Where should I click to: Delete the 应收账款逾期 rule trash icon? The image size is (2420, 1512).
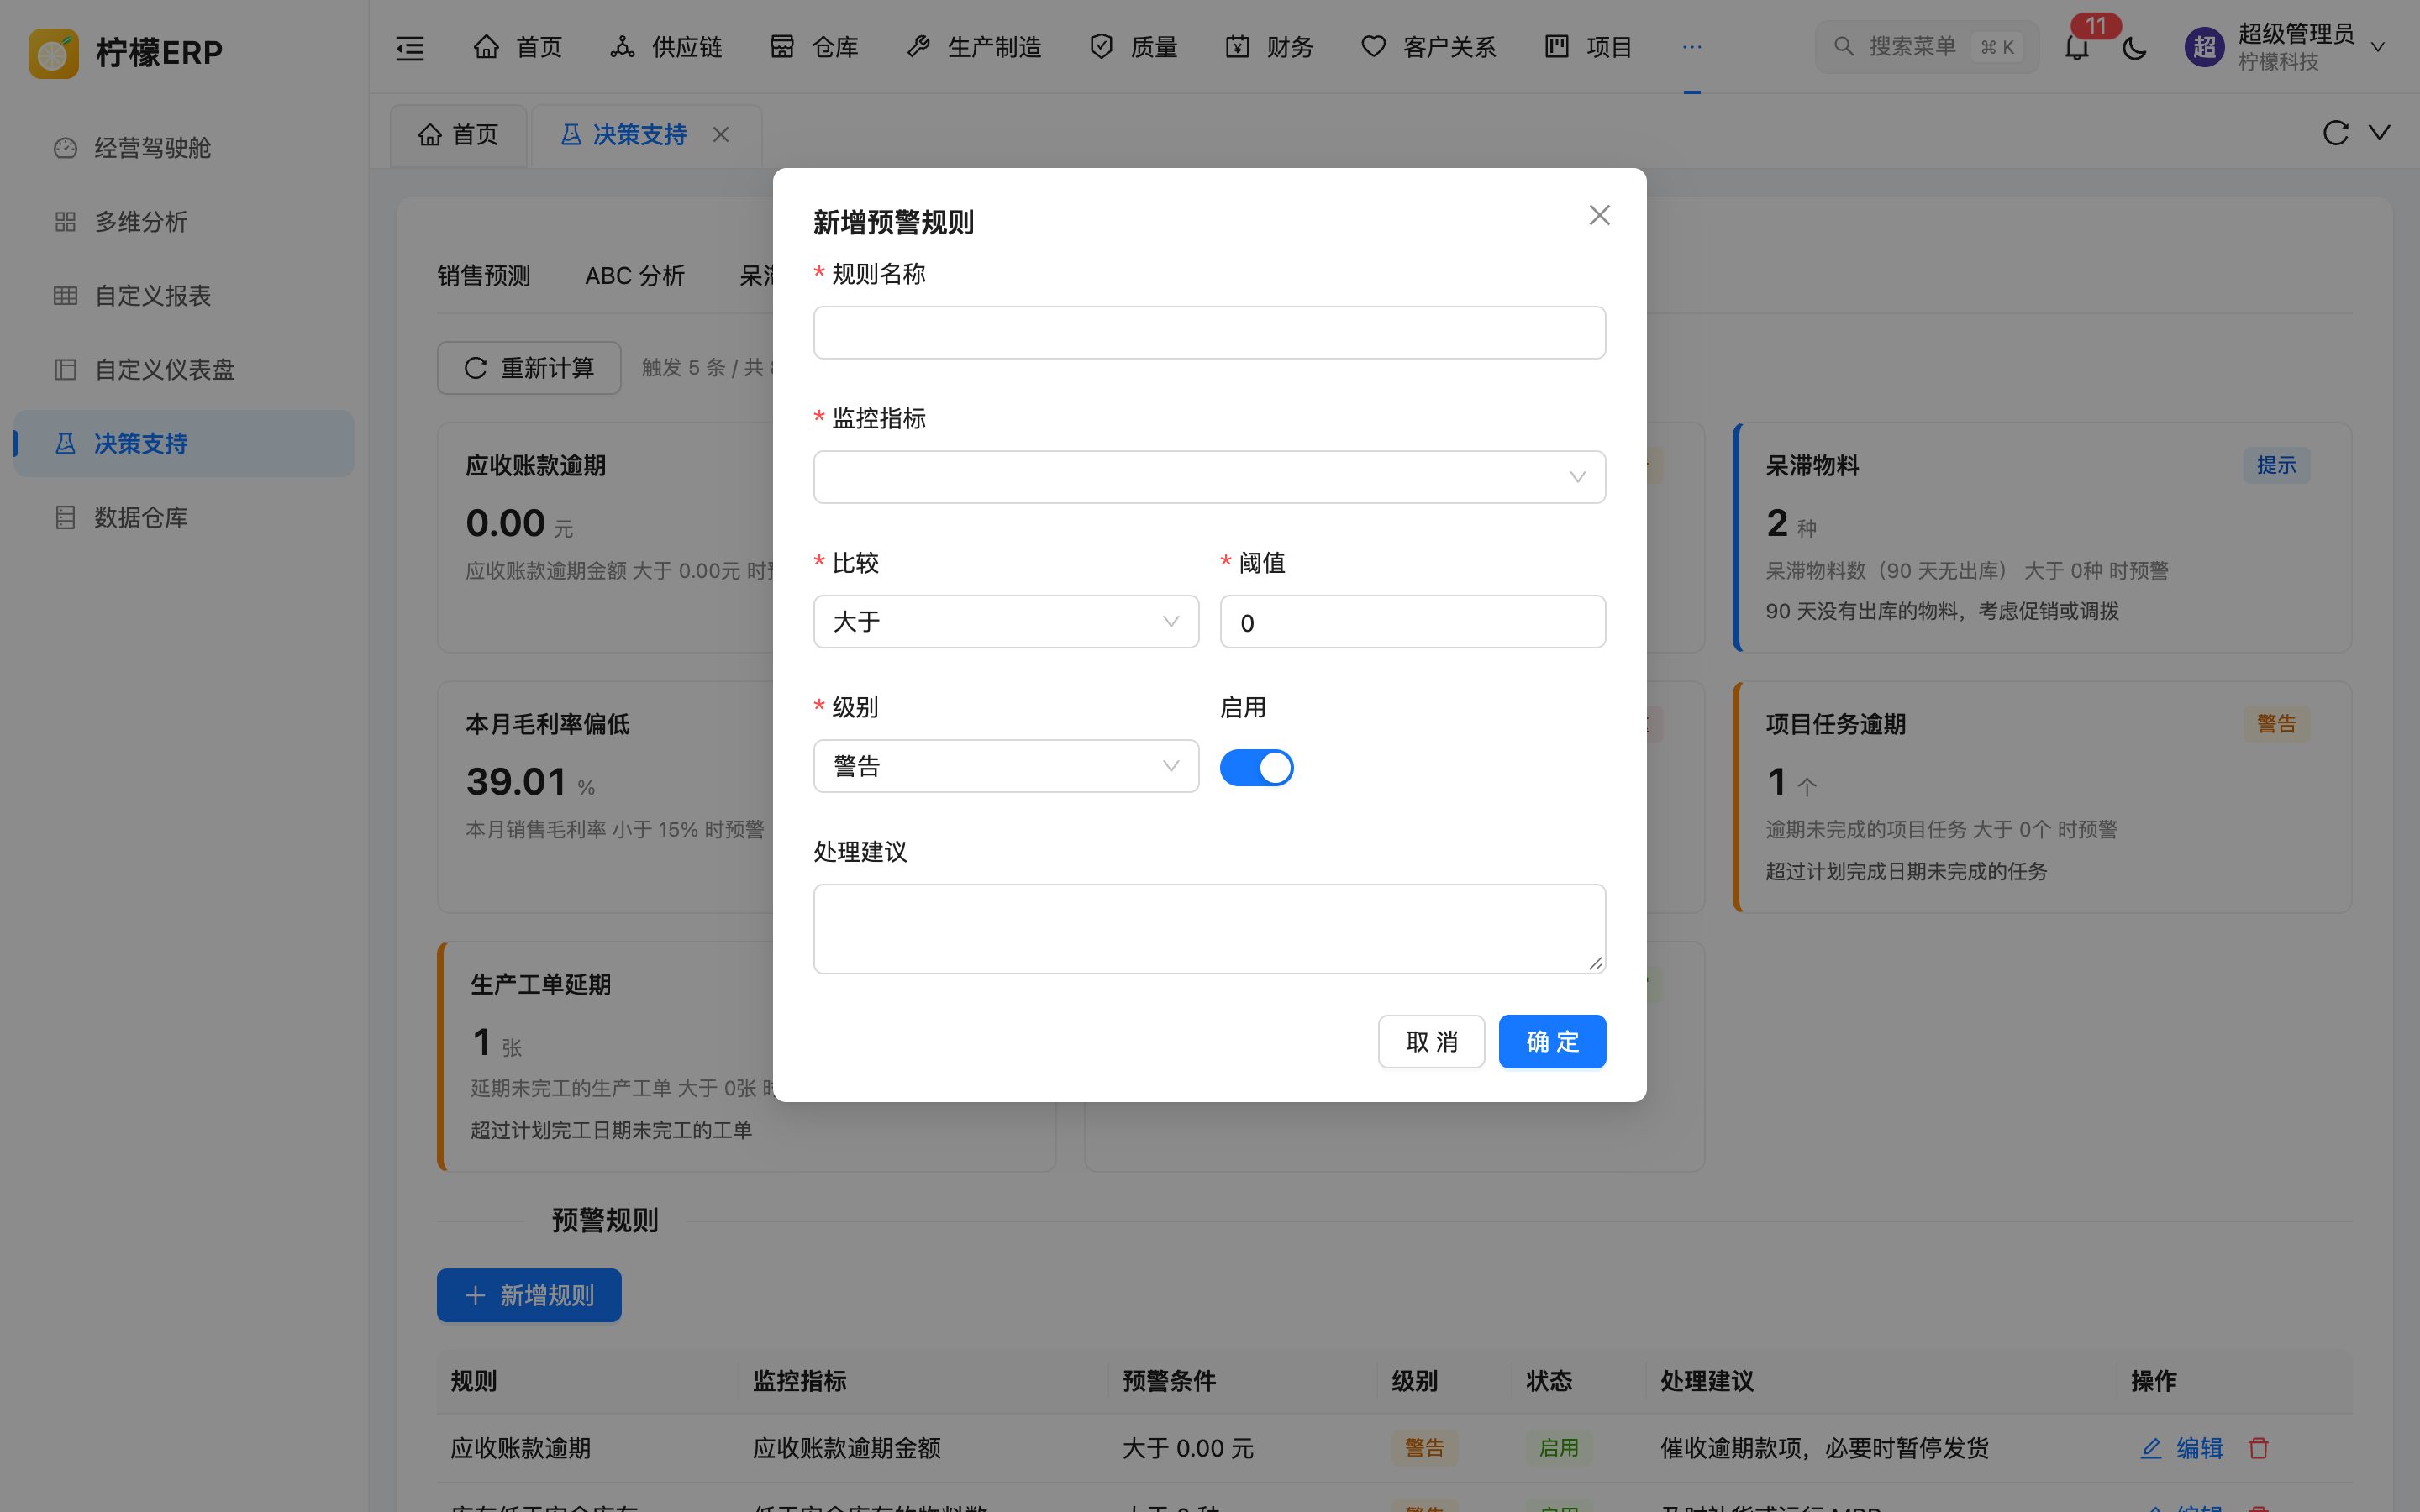(x=2258, y=1447)
